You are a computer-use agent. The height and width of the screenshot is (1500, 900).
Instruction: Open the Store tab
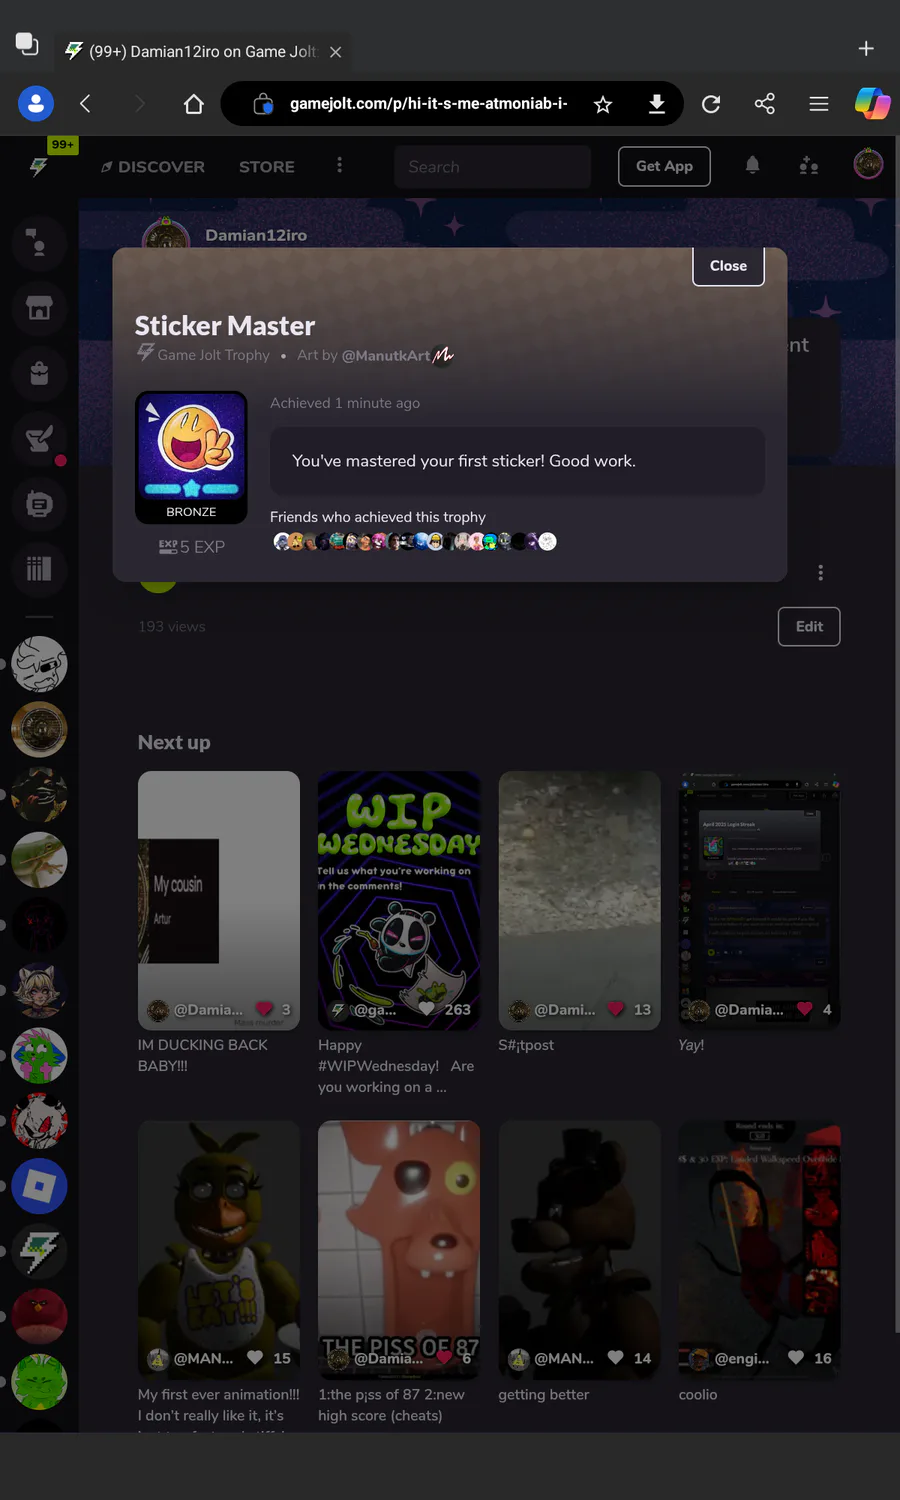(x=267, y=167)
